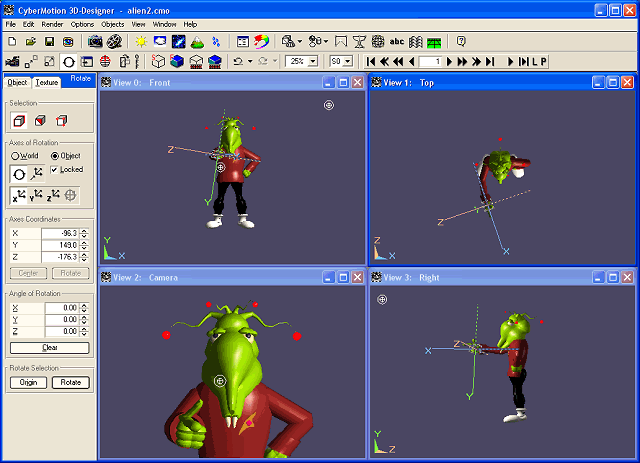Click the Axes Coordinates X value field
640x463 pixels.
[x=60, y=234]
